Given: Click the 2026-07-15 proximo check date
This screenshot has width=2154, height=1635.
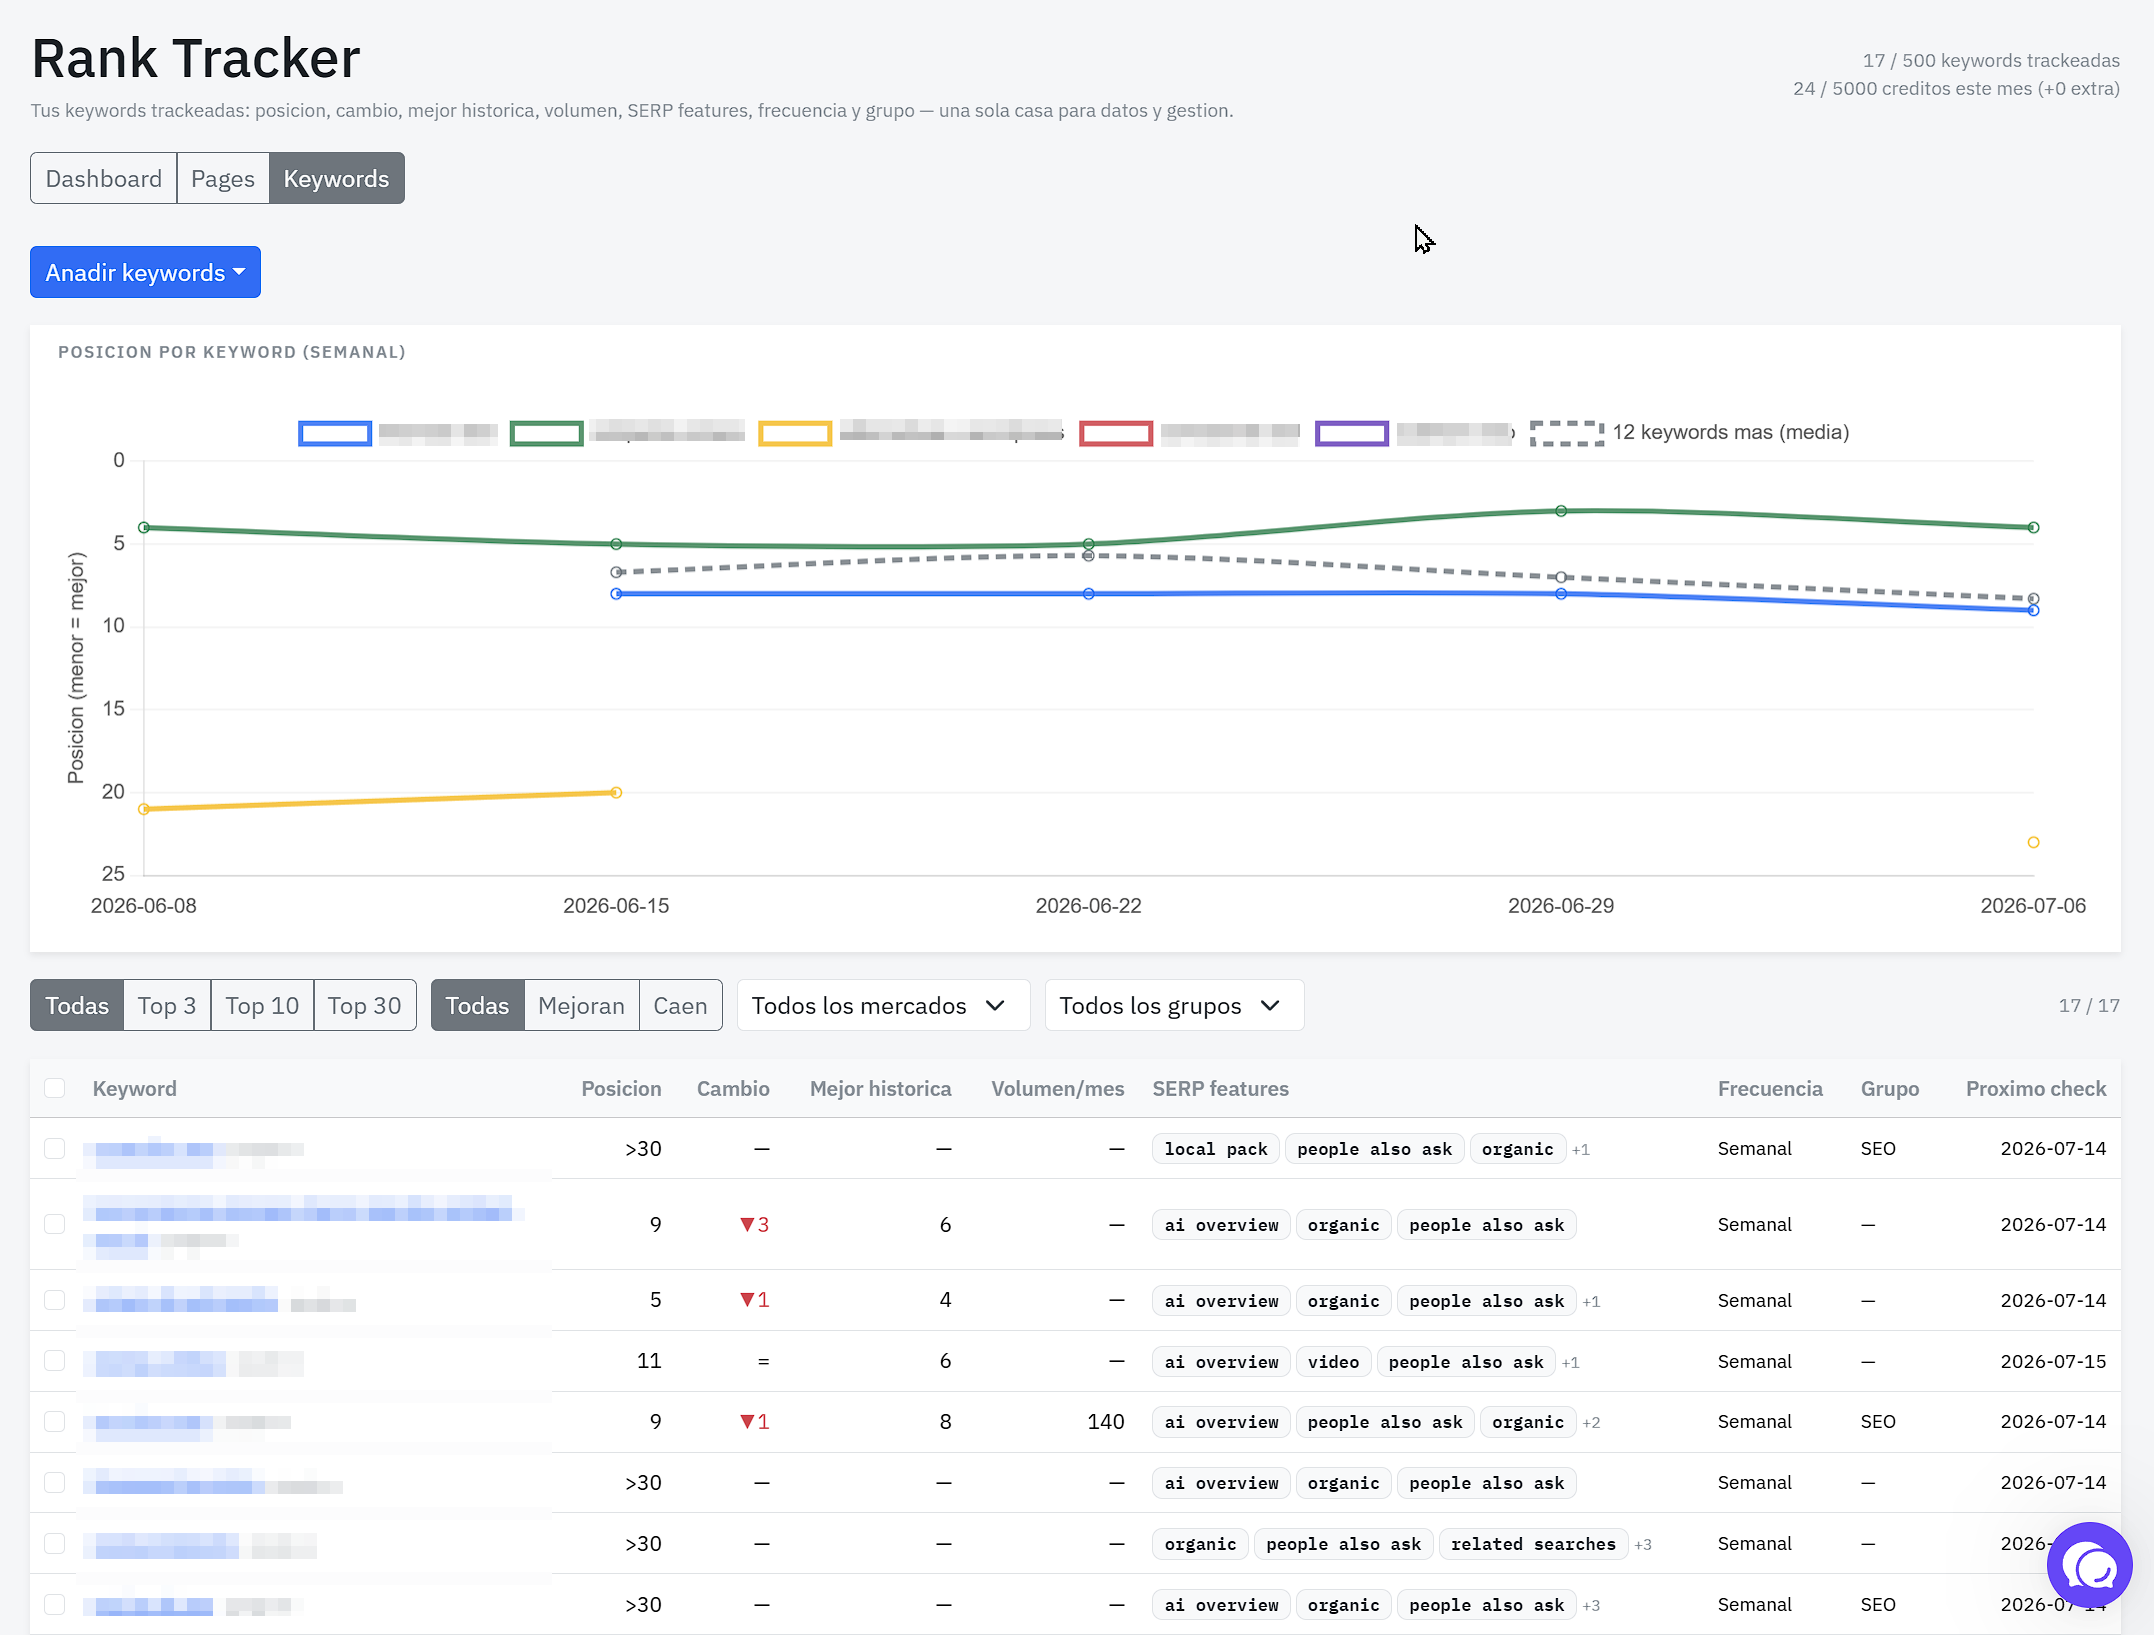Looking at the screenshot, I should [x=2053, y=1361].
